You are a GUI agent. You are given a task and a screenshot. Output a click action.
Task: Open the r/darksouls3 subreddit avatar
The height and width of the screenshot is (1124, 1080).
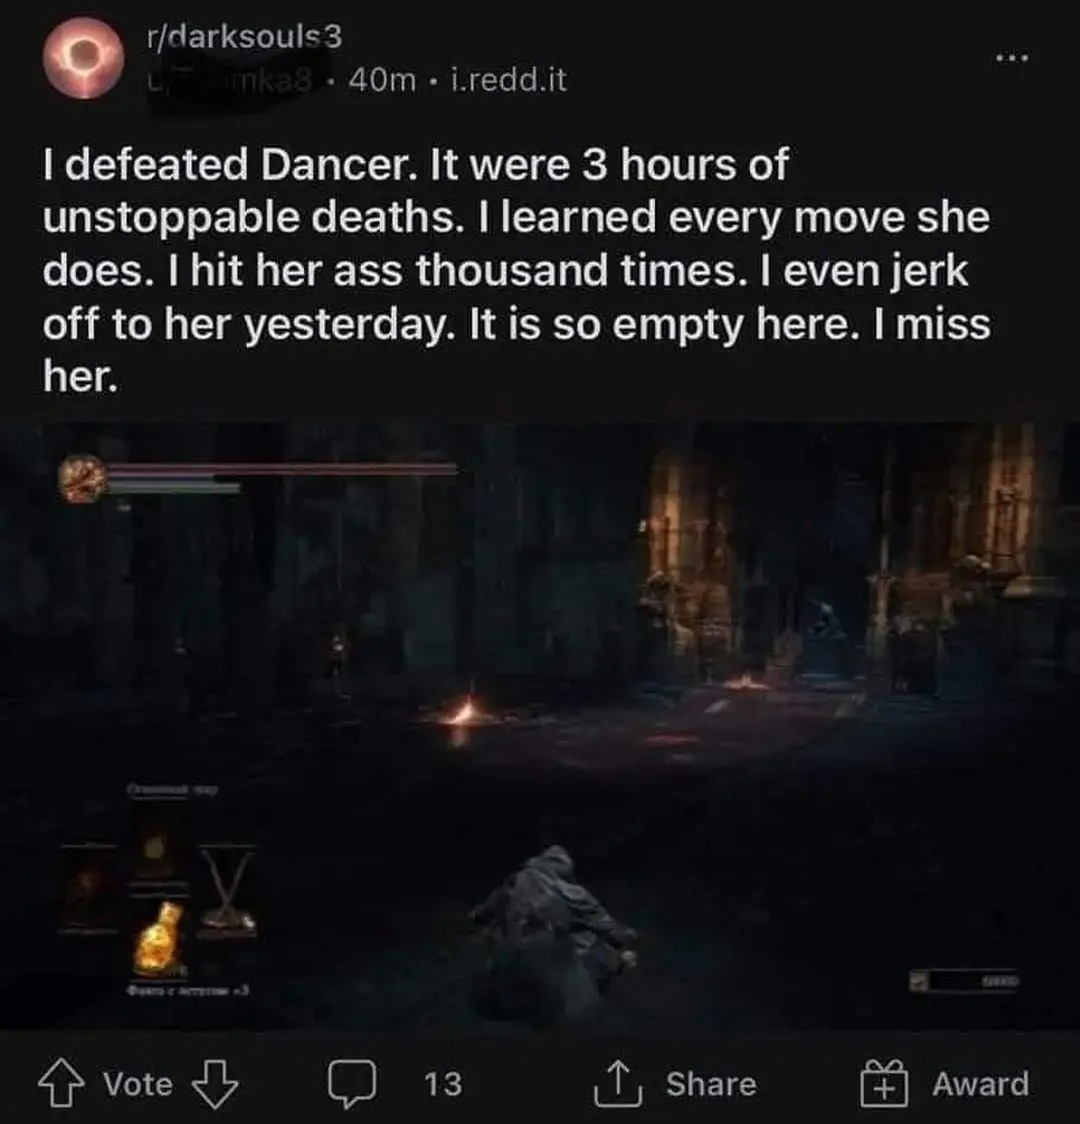(x=83, y=57)
